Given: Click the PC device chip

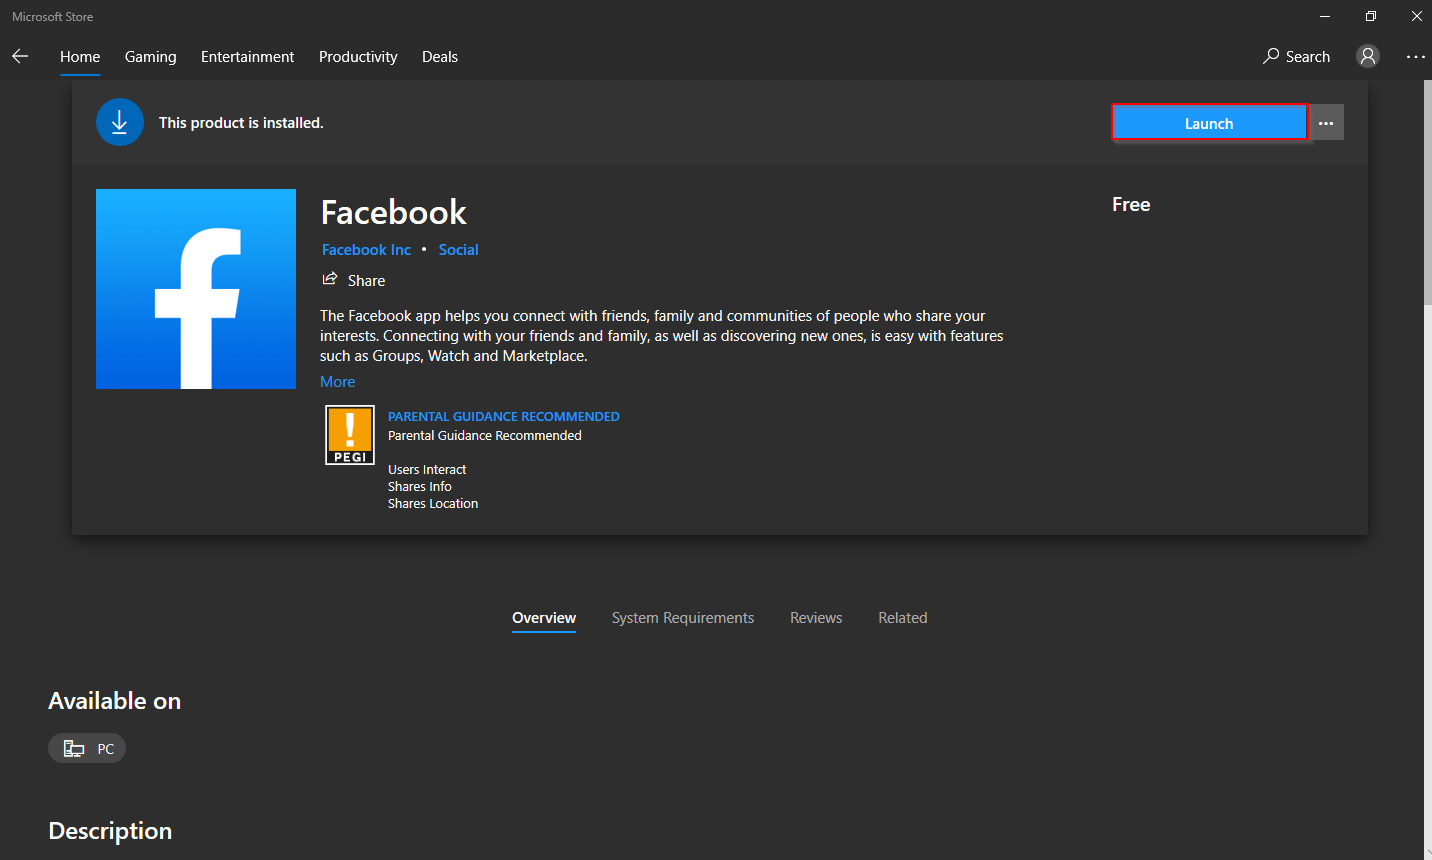Looking at the screenshot, I should pos(87,748).
